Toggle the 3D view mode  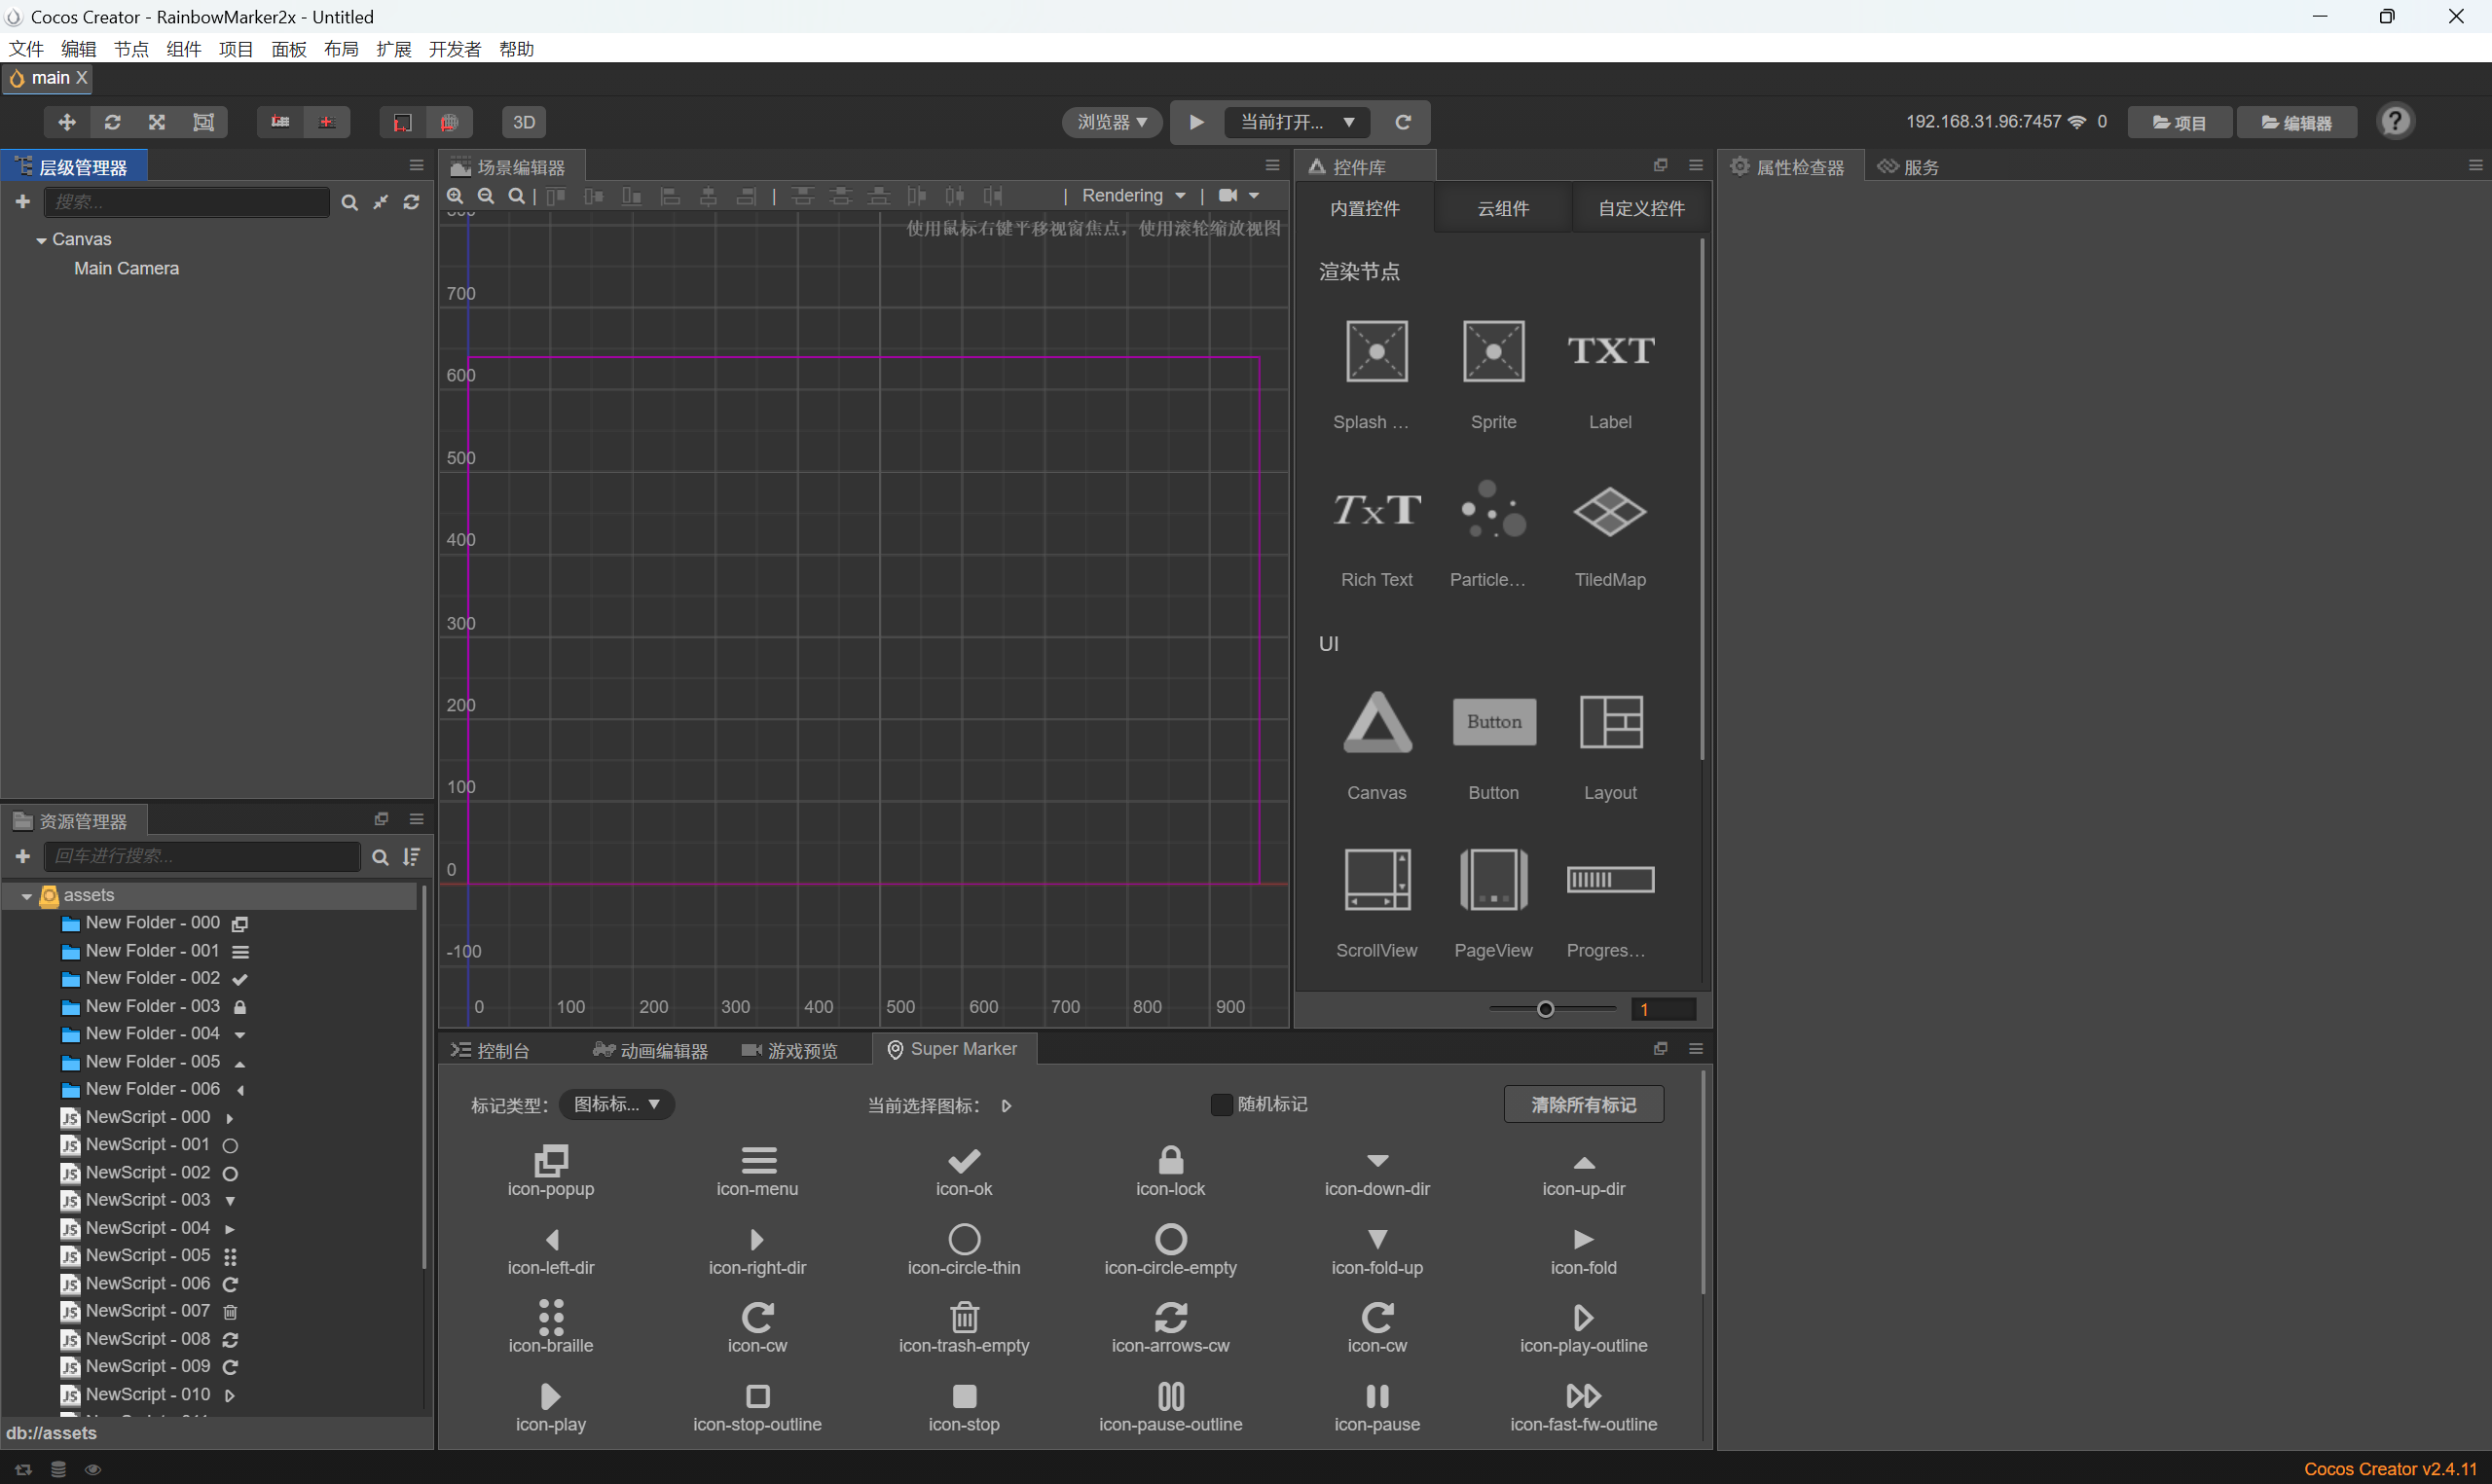(524, 122)
